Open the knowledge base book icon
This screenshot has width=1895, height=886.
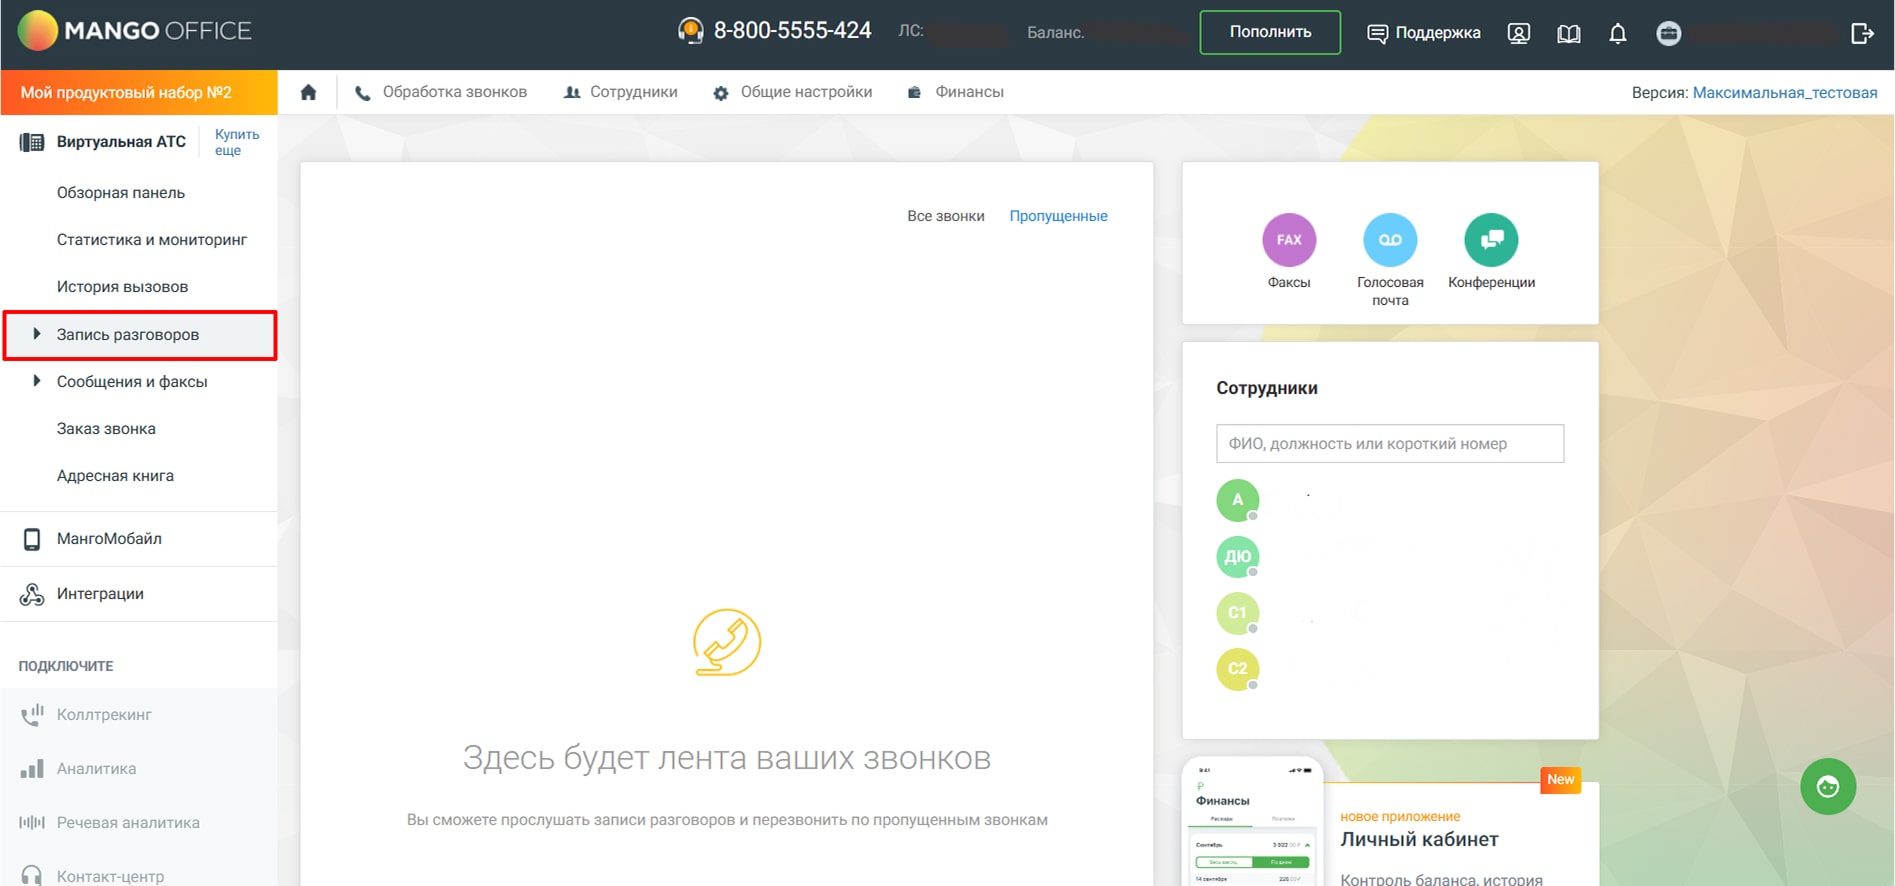coord(1568,33)
